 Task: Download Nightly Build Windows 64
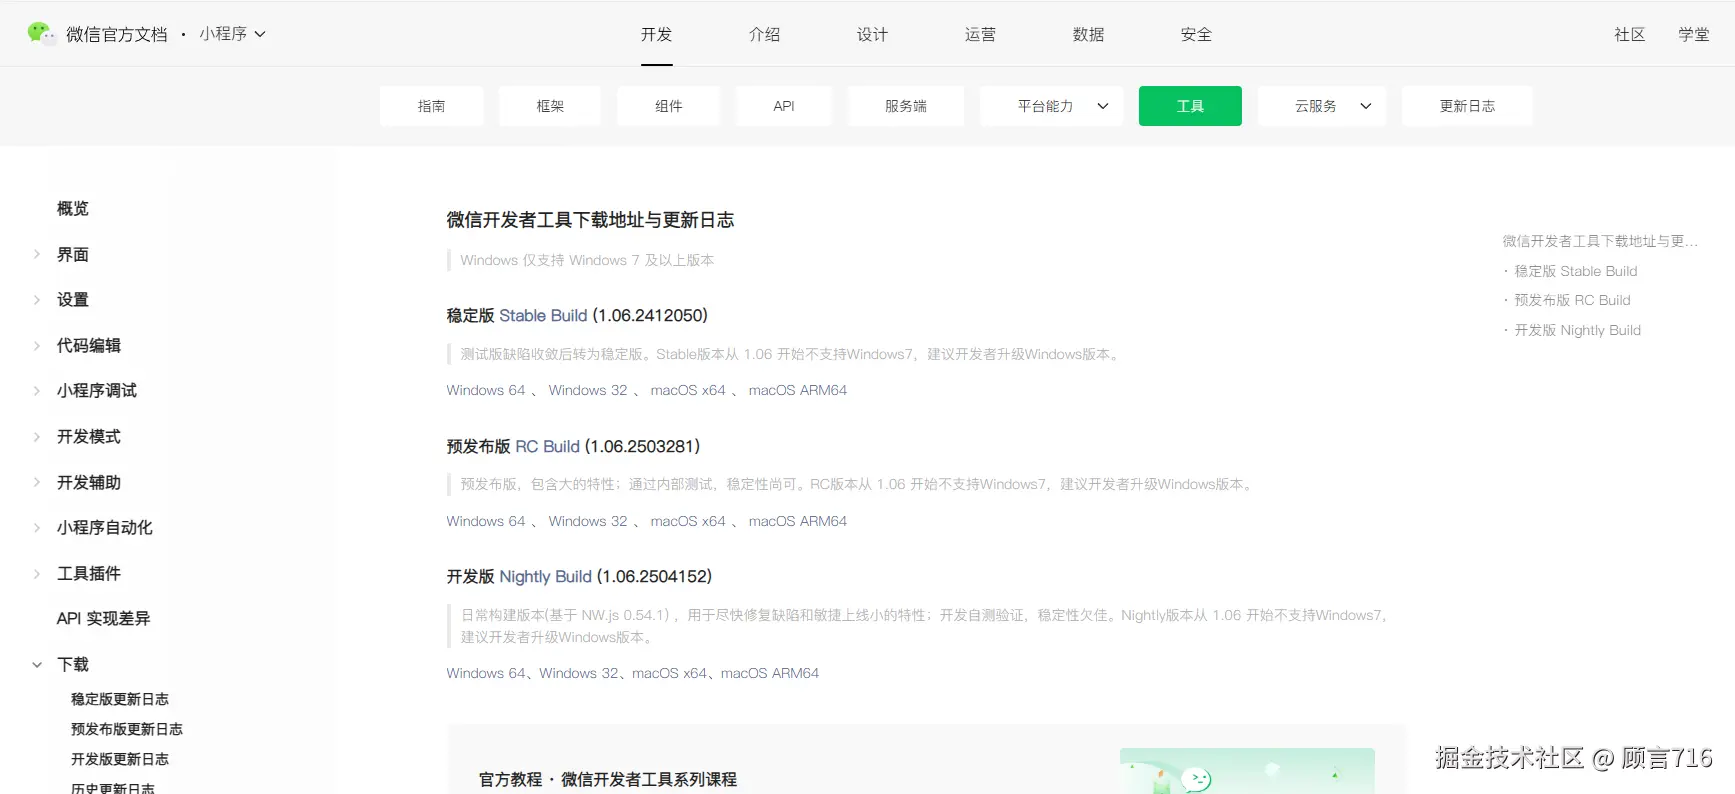coord(486,673)
